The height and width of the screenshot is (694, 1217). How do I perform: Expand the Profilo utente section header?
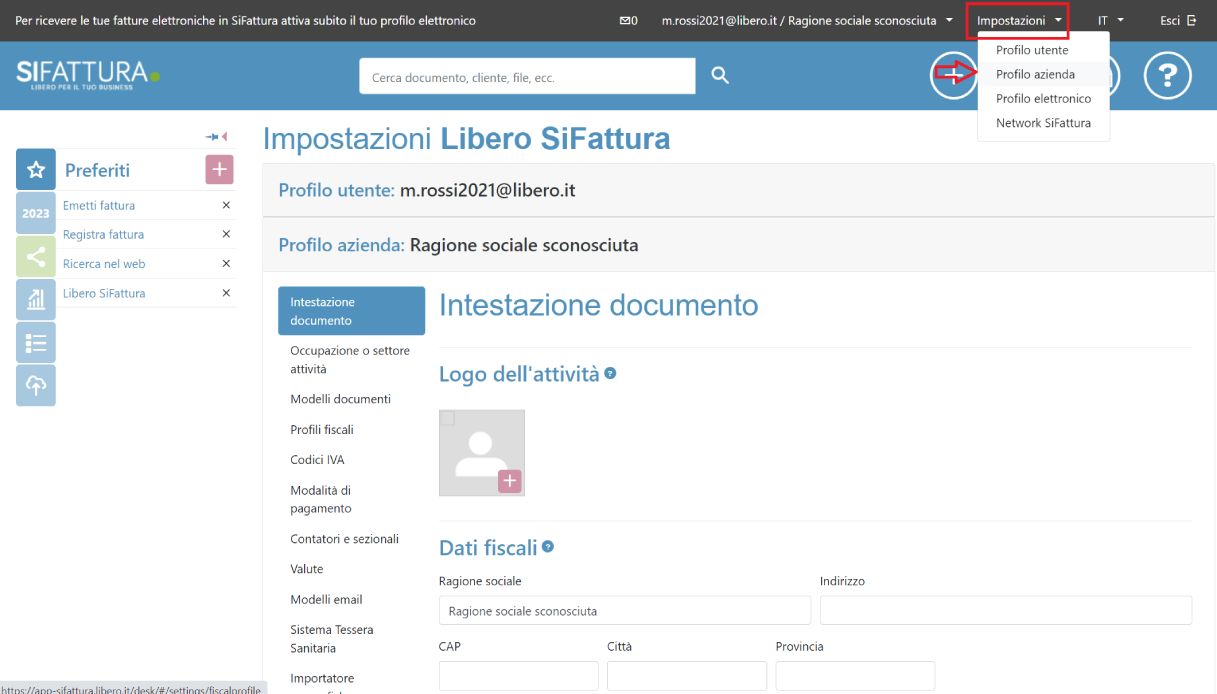(x=738, y=190)
